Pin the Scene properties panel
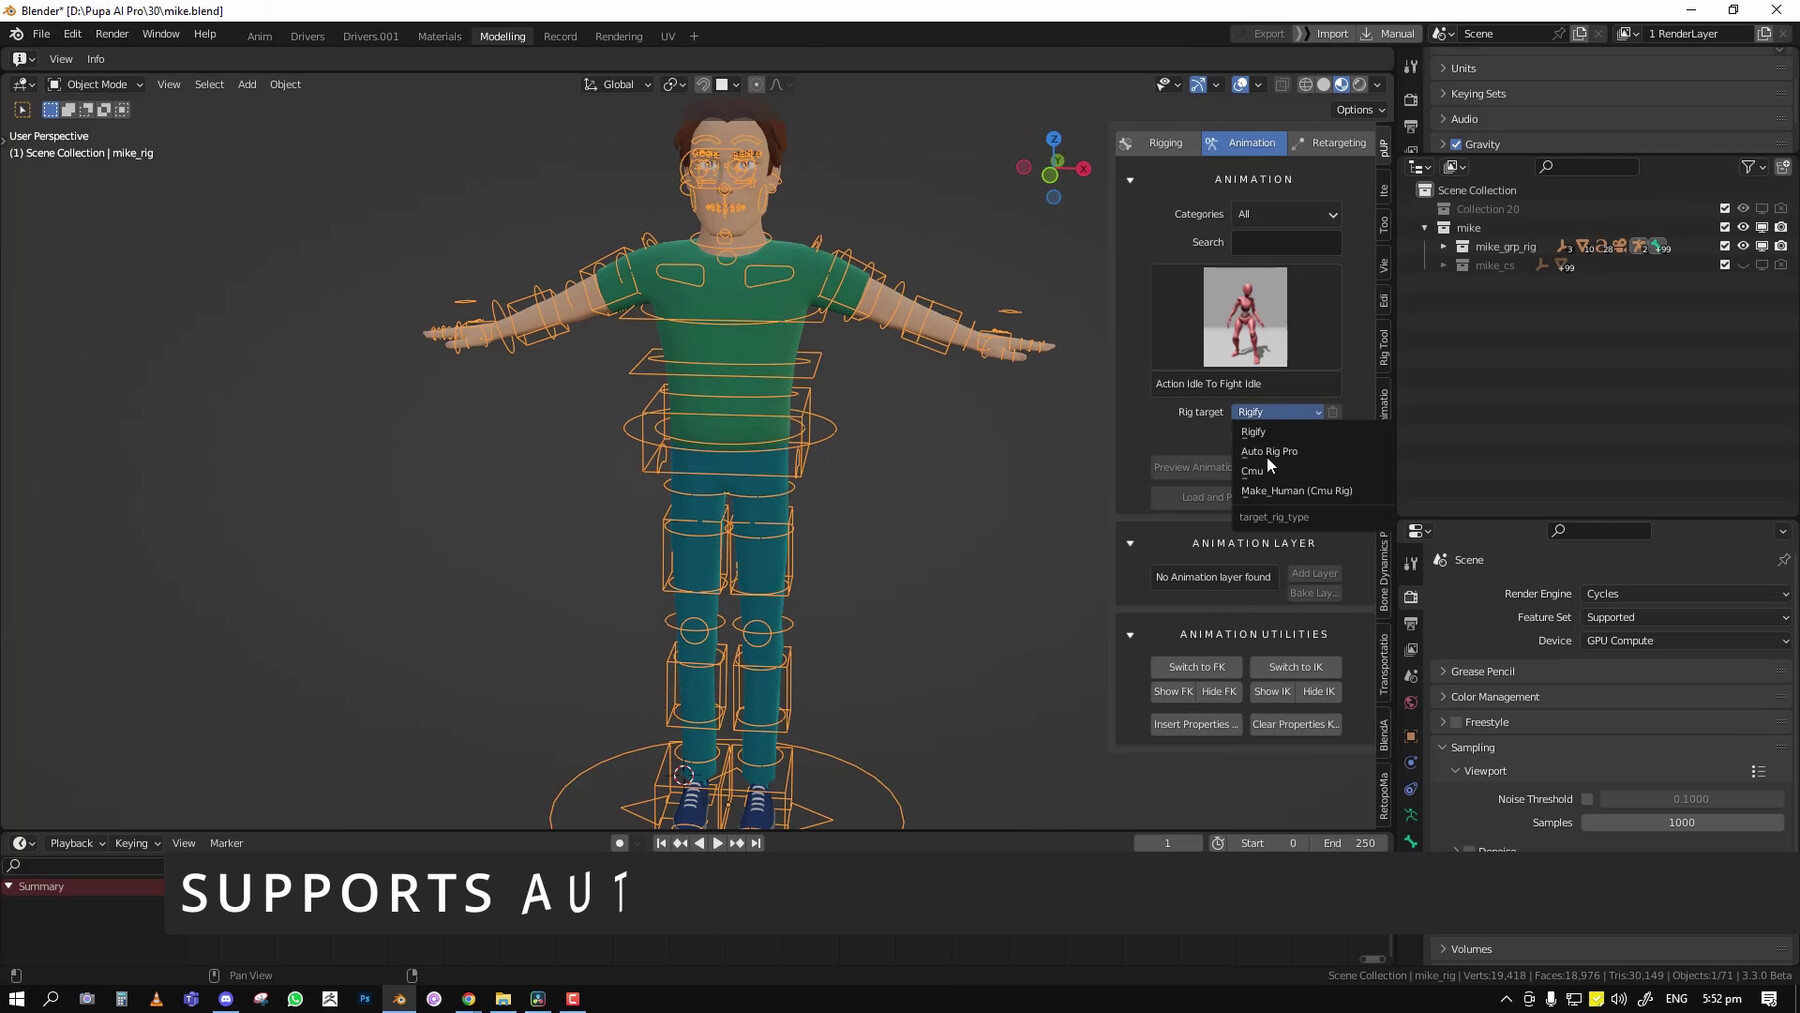The image size is (1800, 1013). point(1783,560)
